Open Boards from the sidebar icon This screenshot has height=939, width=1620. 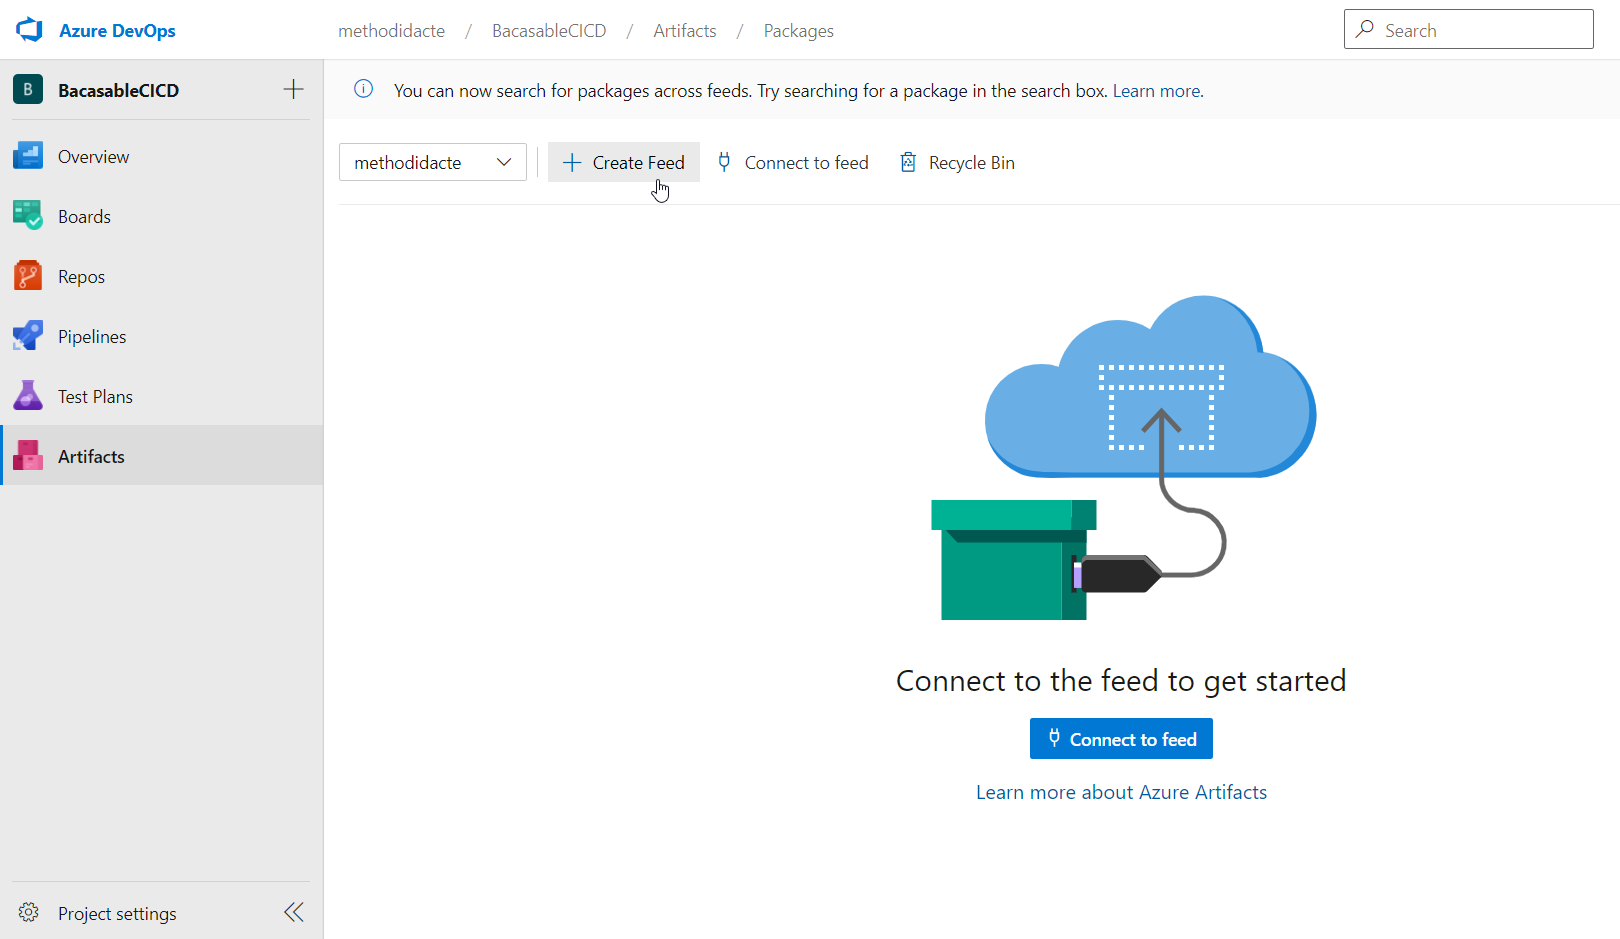click(x=27, y=216)
